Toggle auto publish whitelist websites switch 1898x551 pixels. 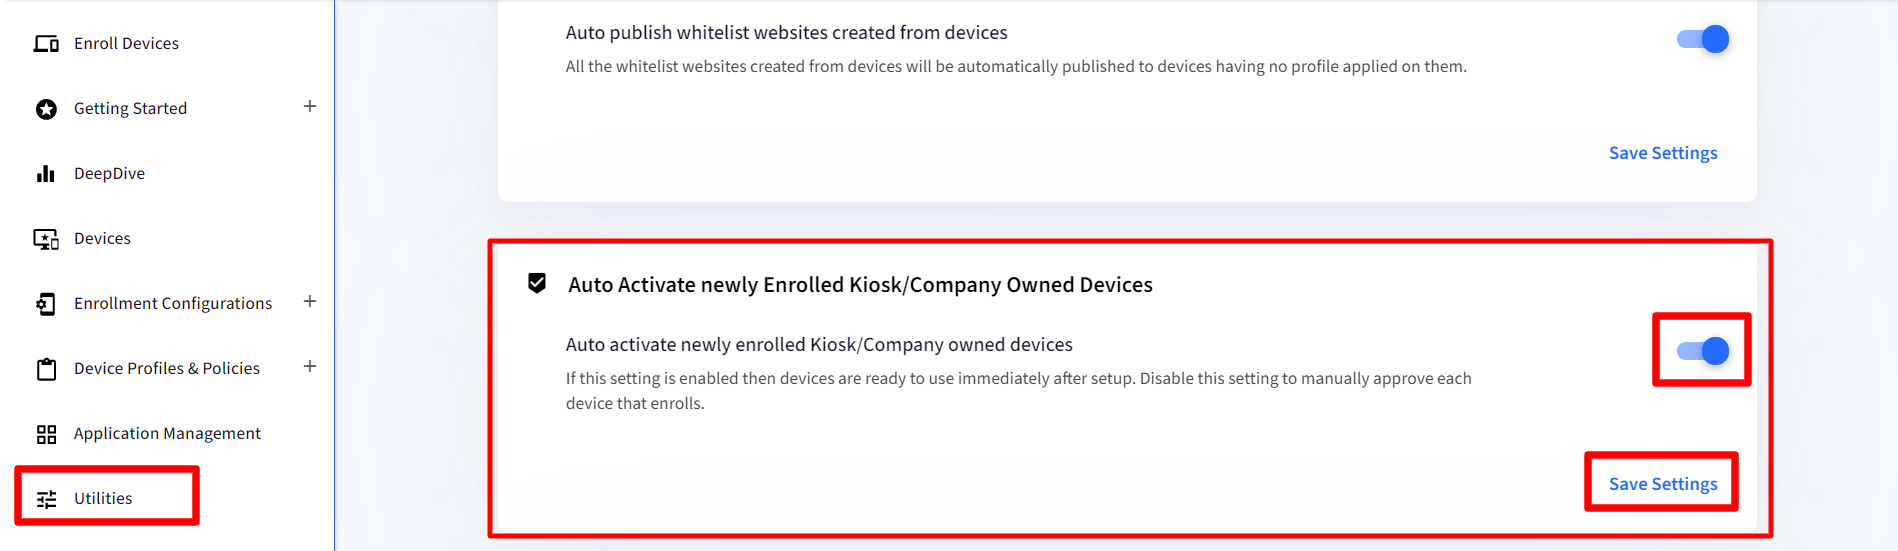click(x=1702, y=39)
